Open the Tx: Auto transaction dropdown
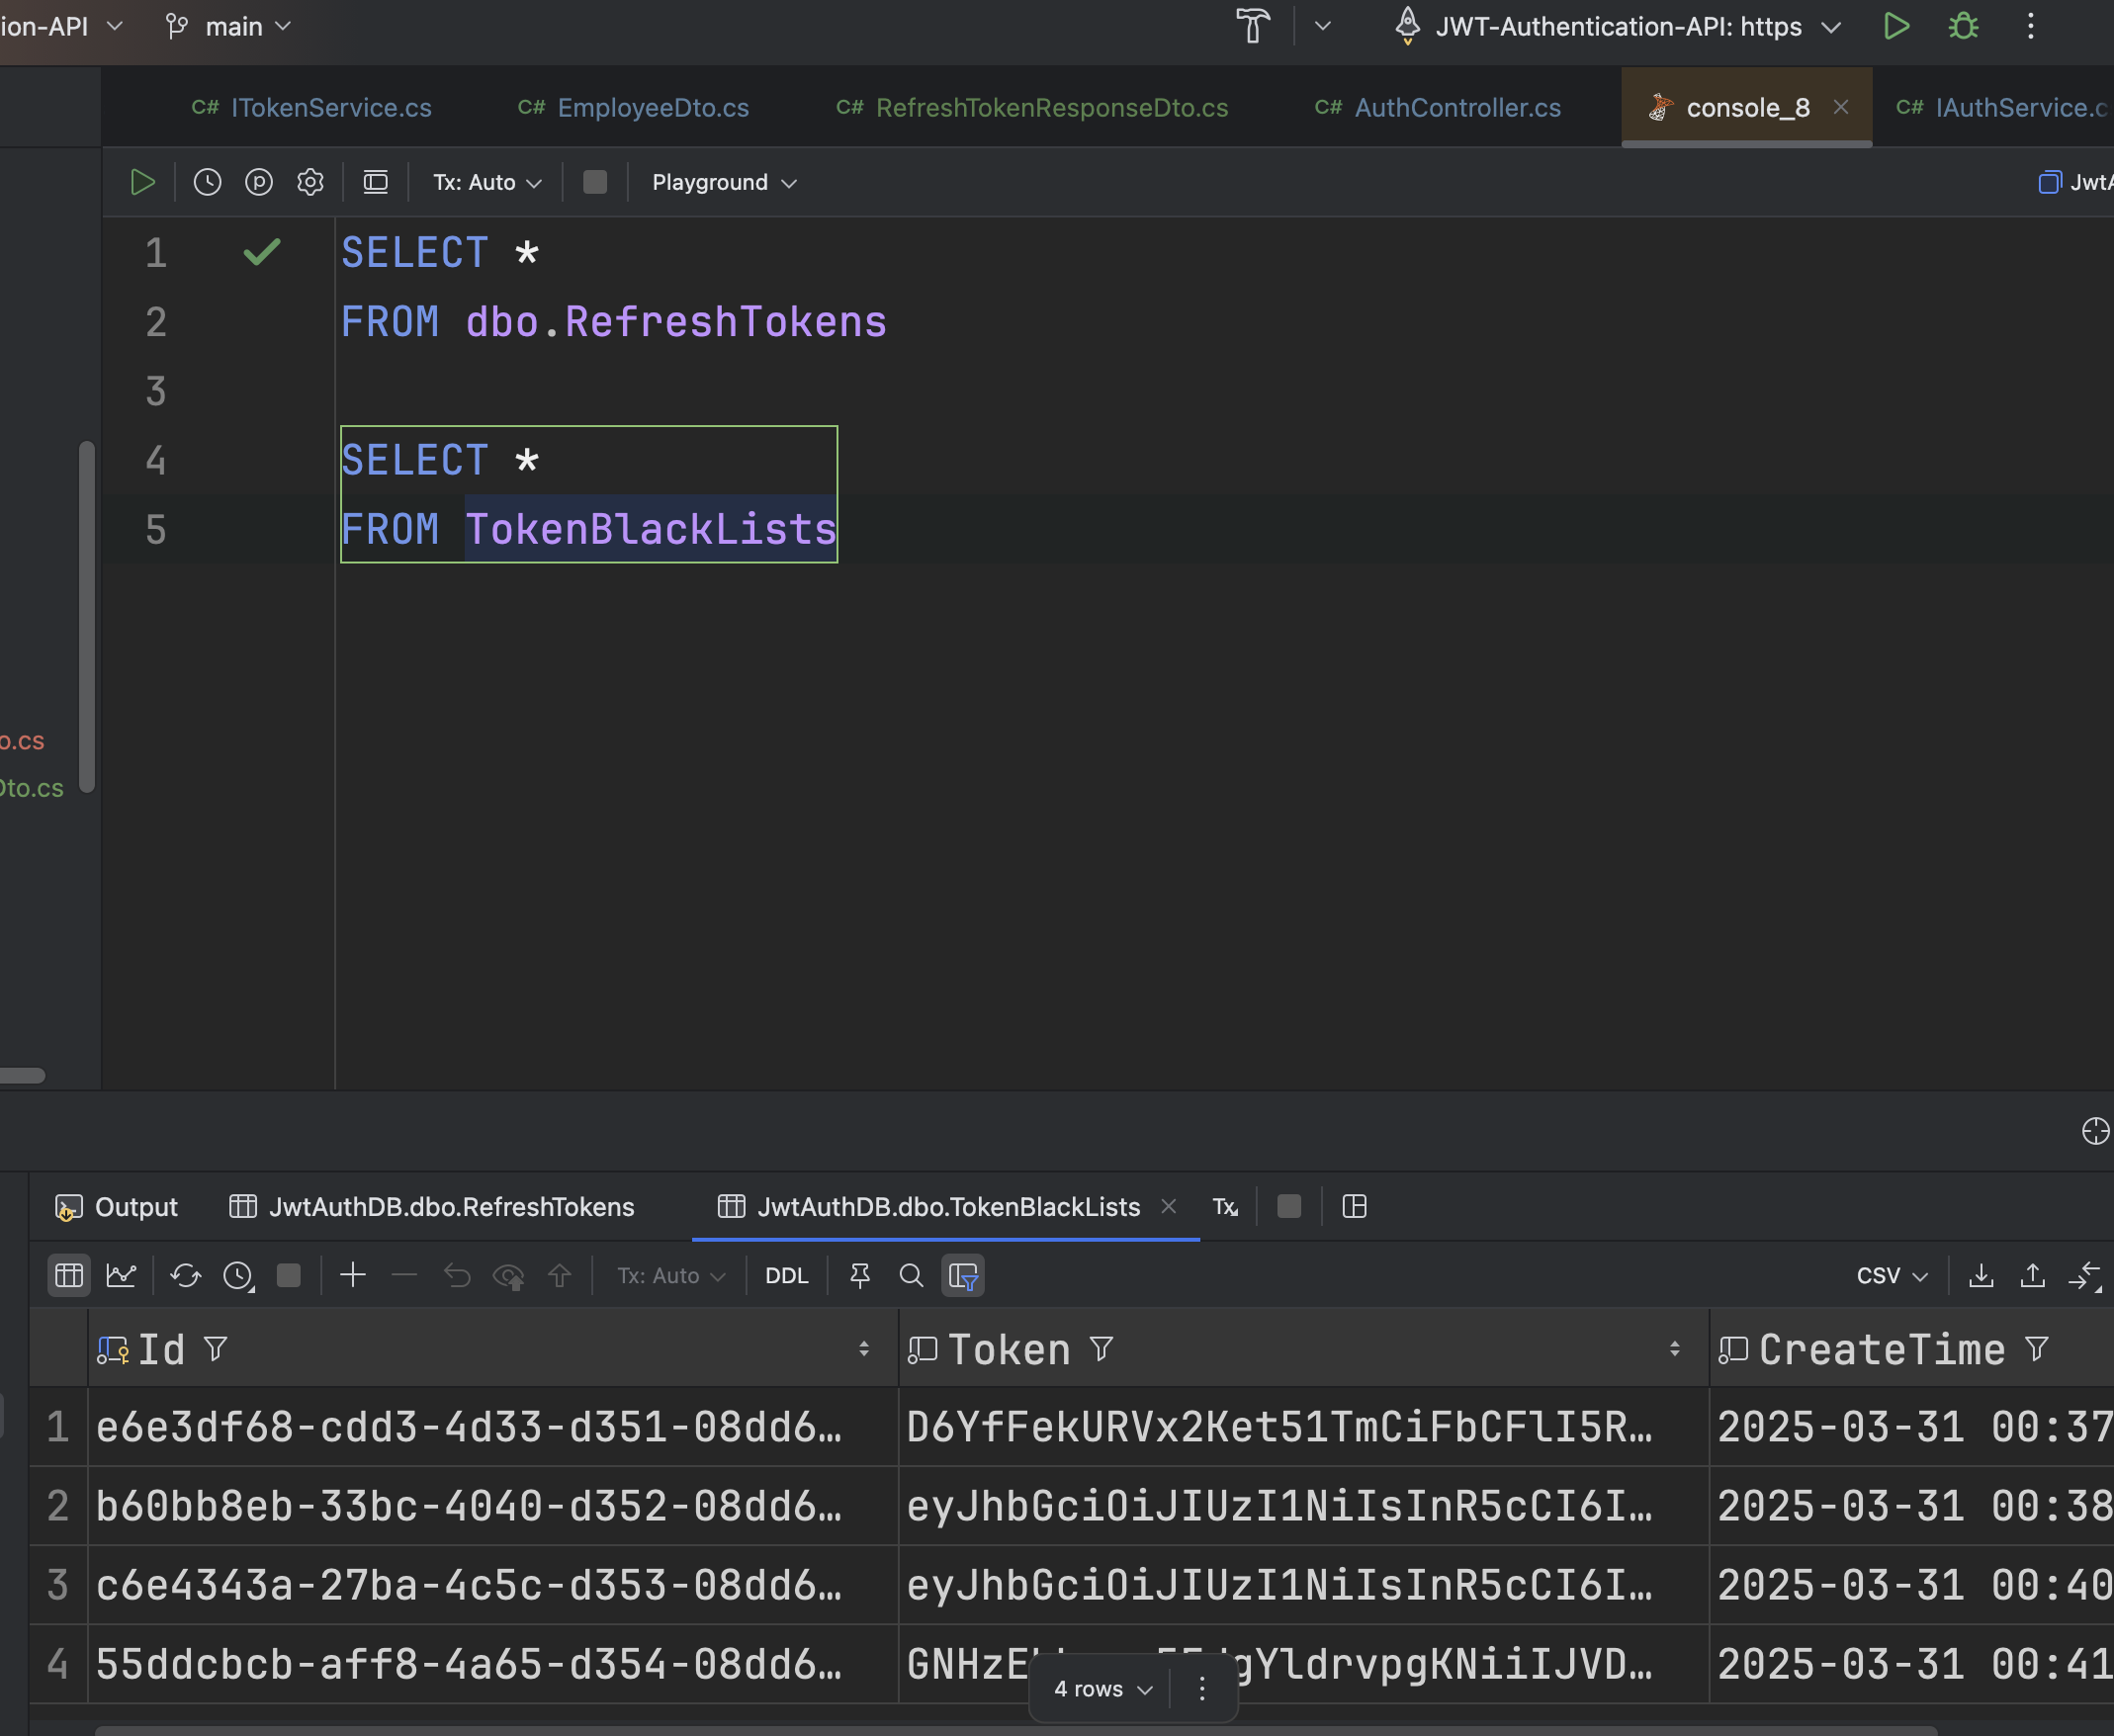This screenshot has width=2114, height=1736. 487,182
